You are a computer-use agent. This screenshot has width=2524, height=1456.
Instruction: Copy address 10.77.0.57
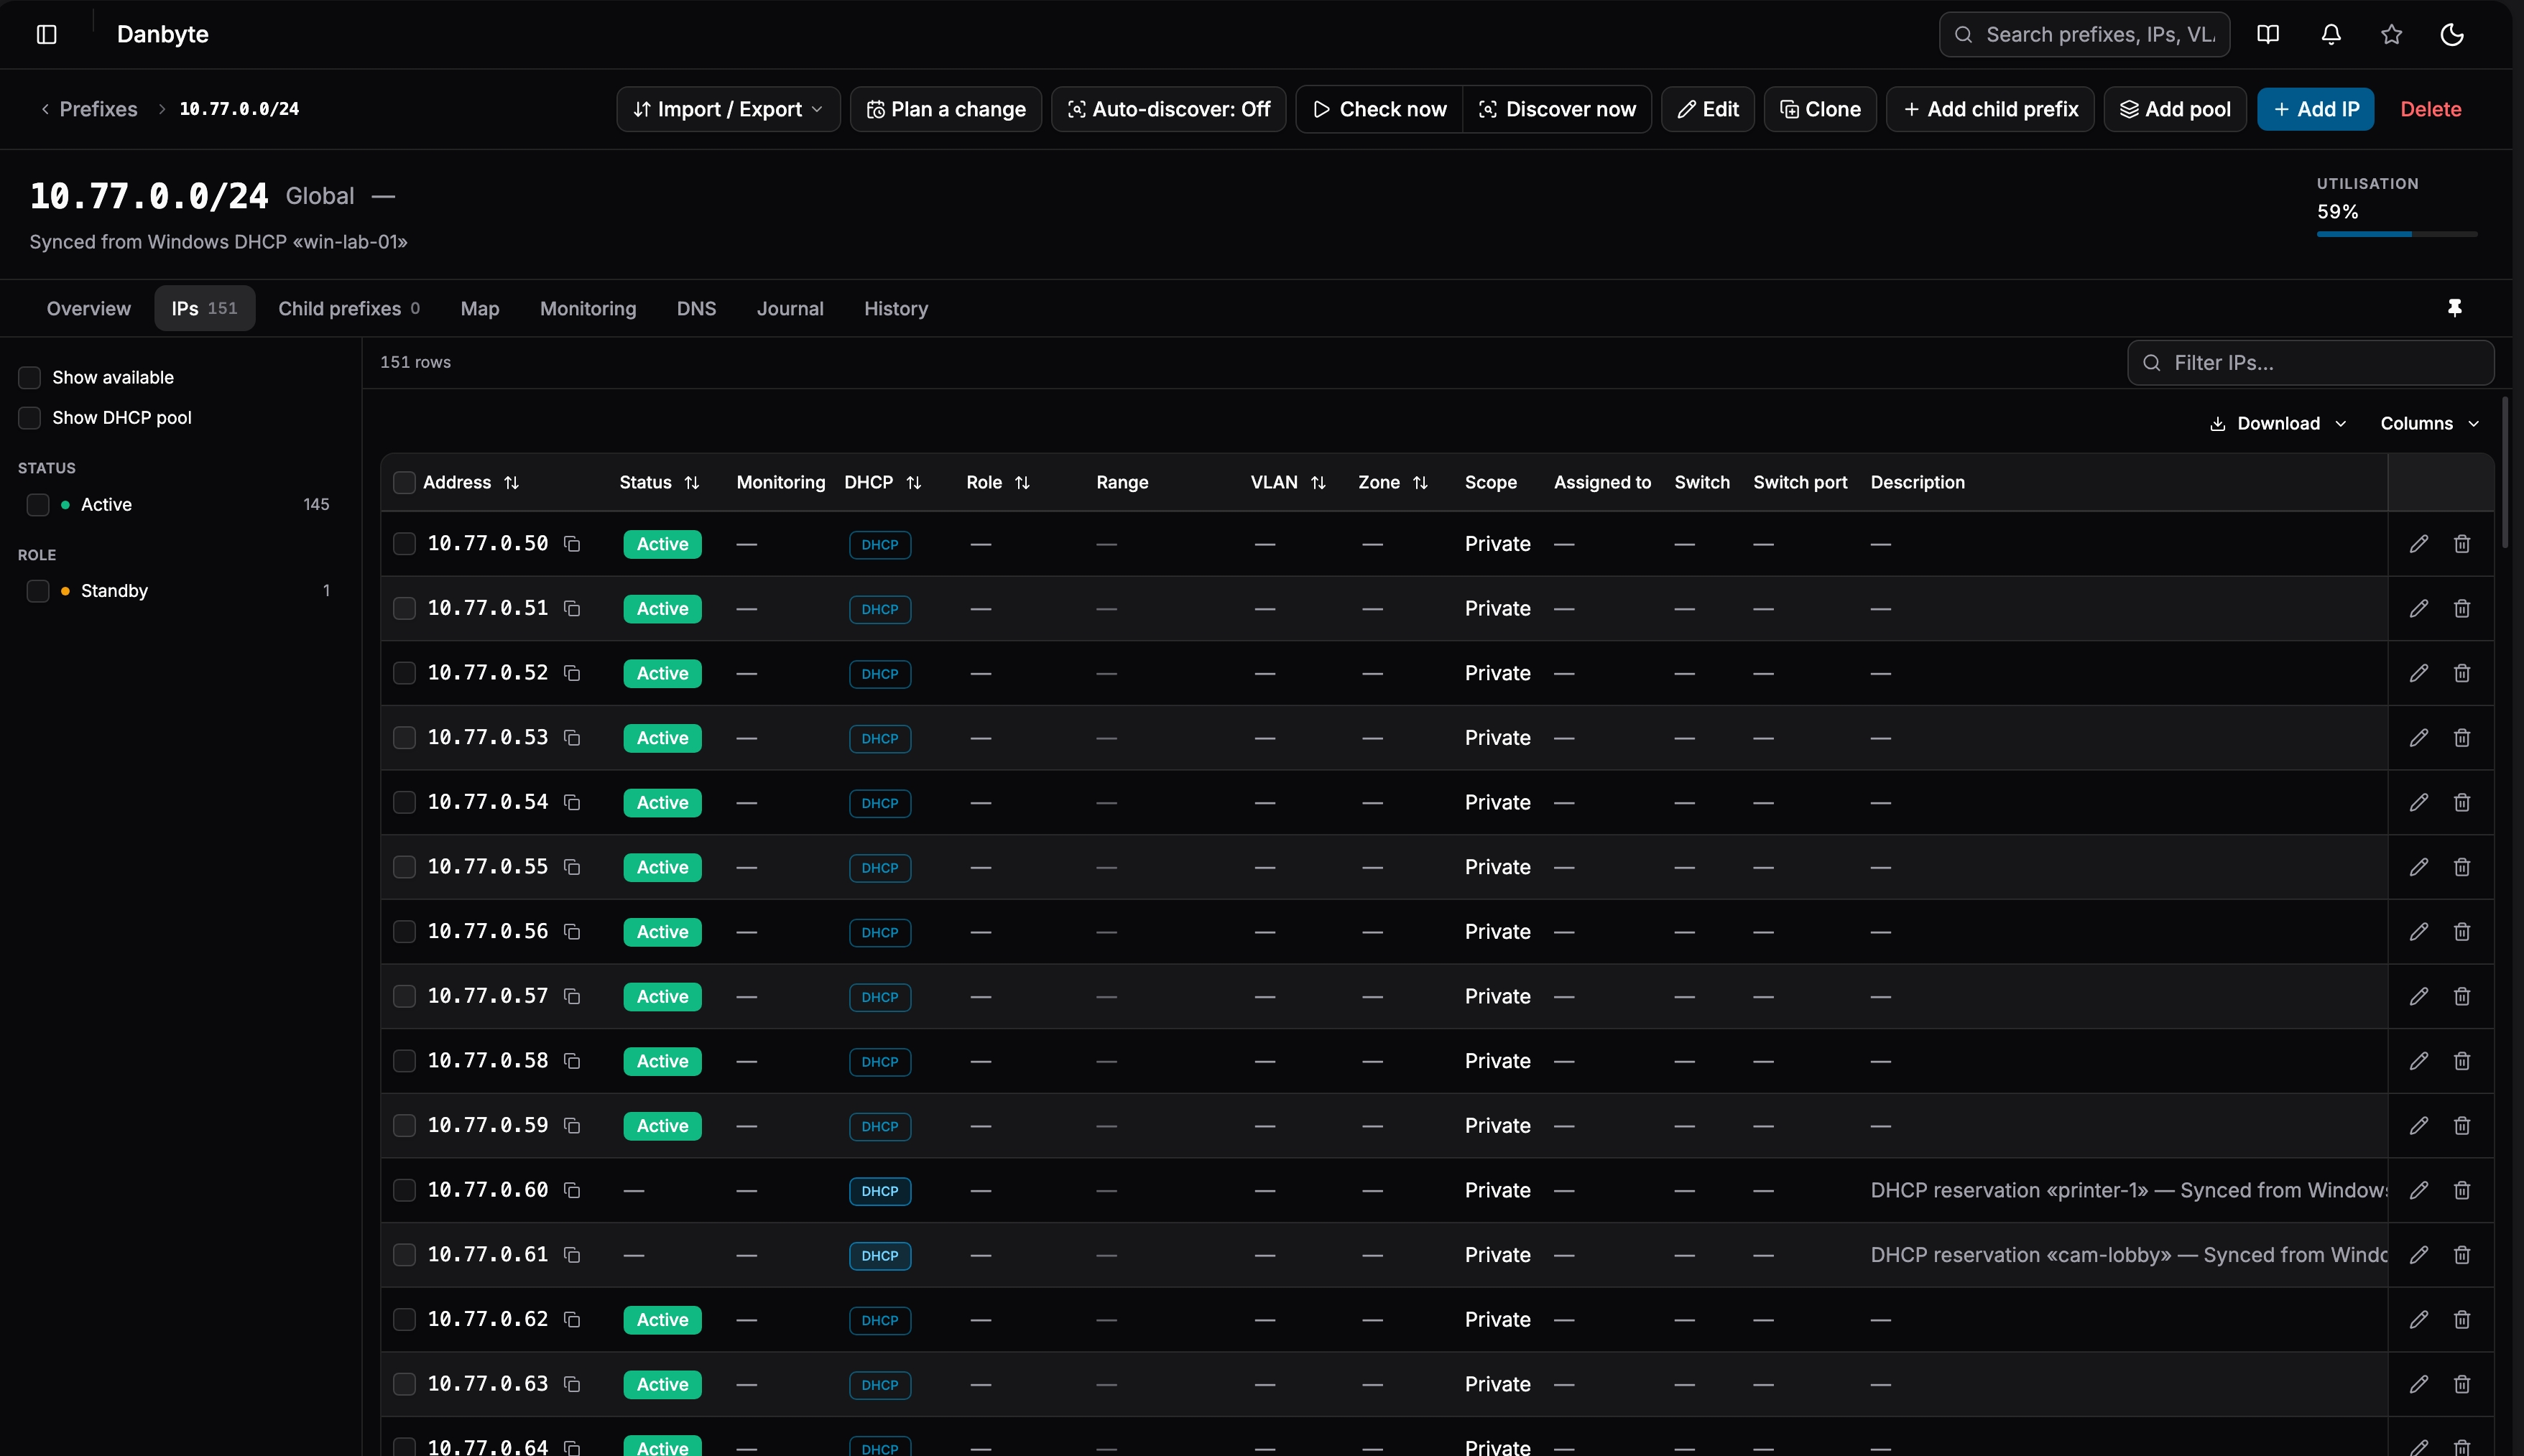(x=572, y=996)
